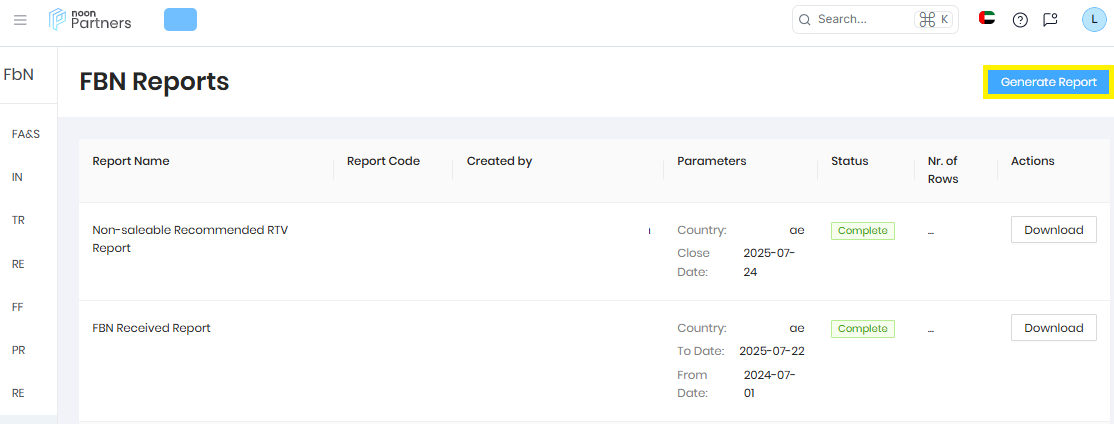Image resolution: width=1114 pixels, height=424 pixels.
Task: Open the PR sidebar item
Action: [x=18, y=350]
